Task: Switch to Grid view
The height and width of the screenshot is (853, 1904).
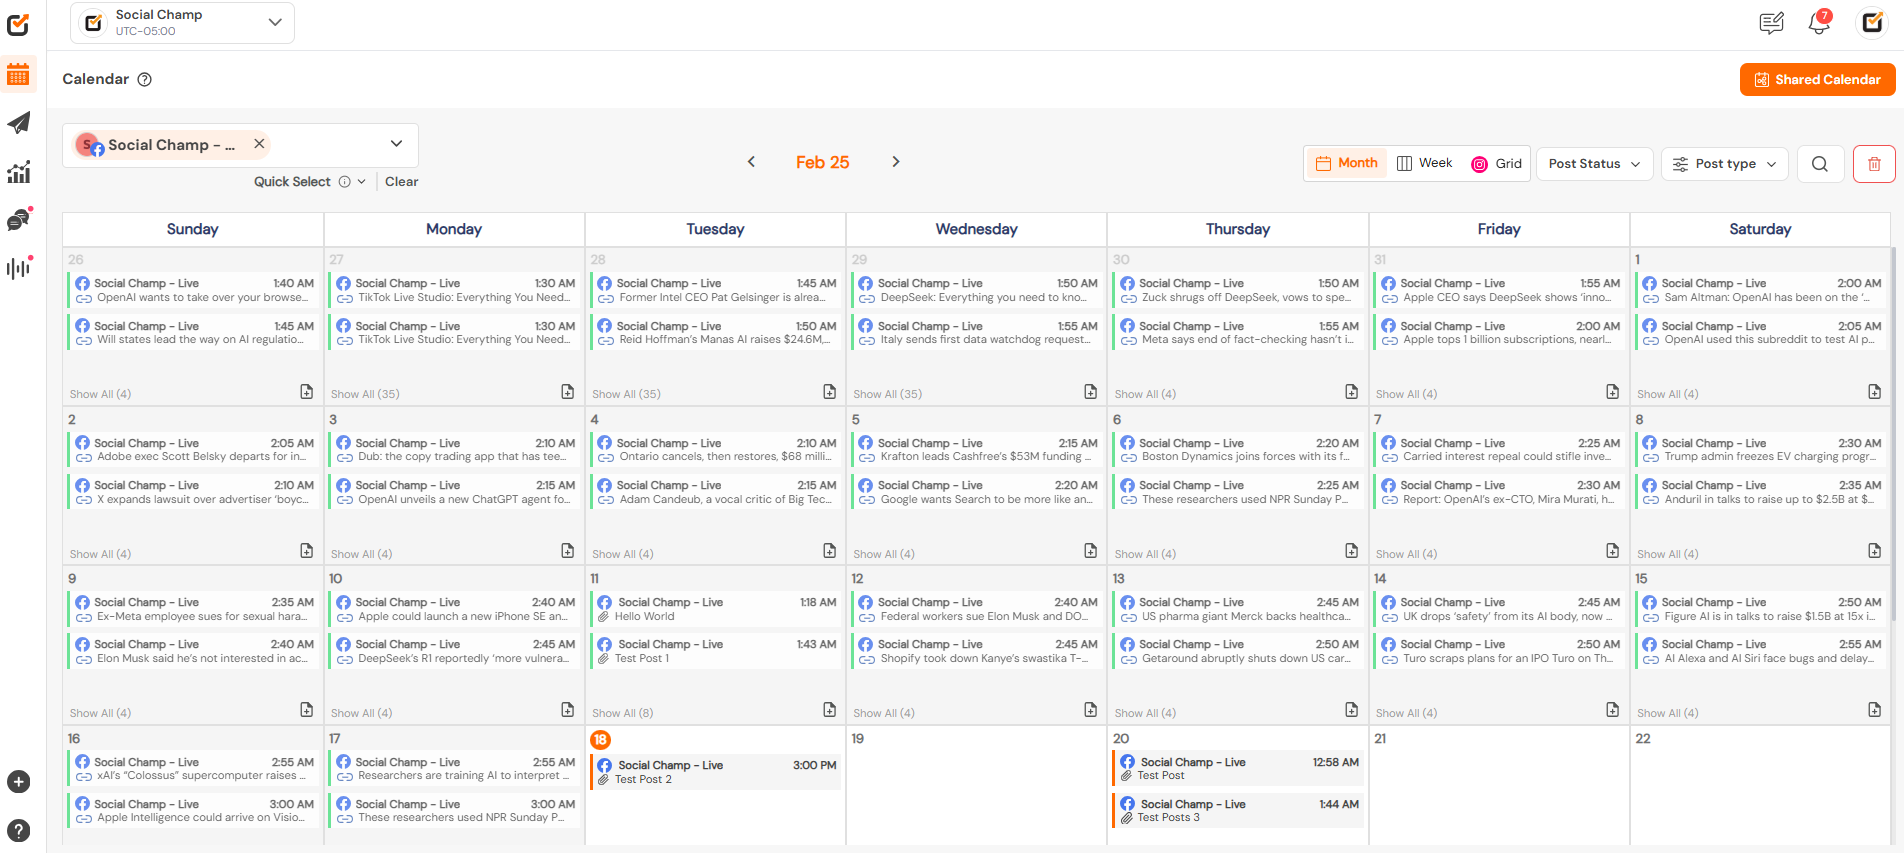Action: click(x=1496, y=164)
